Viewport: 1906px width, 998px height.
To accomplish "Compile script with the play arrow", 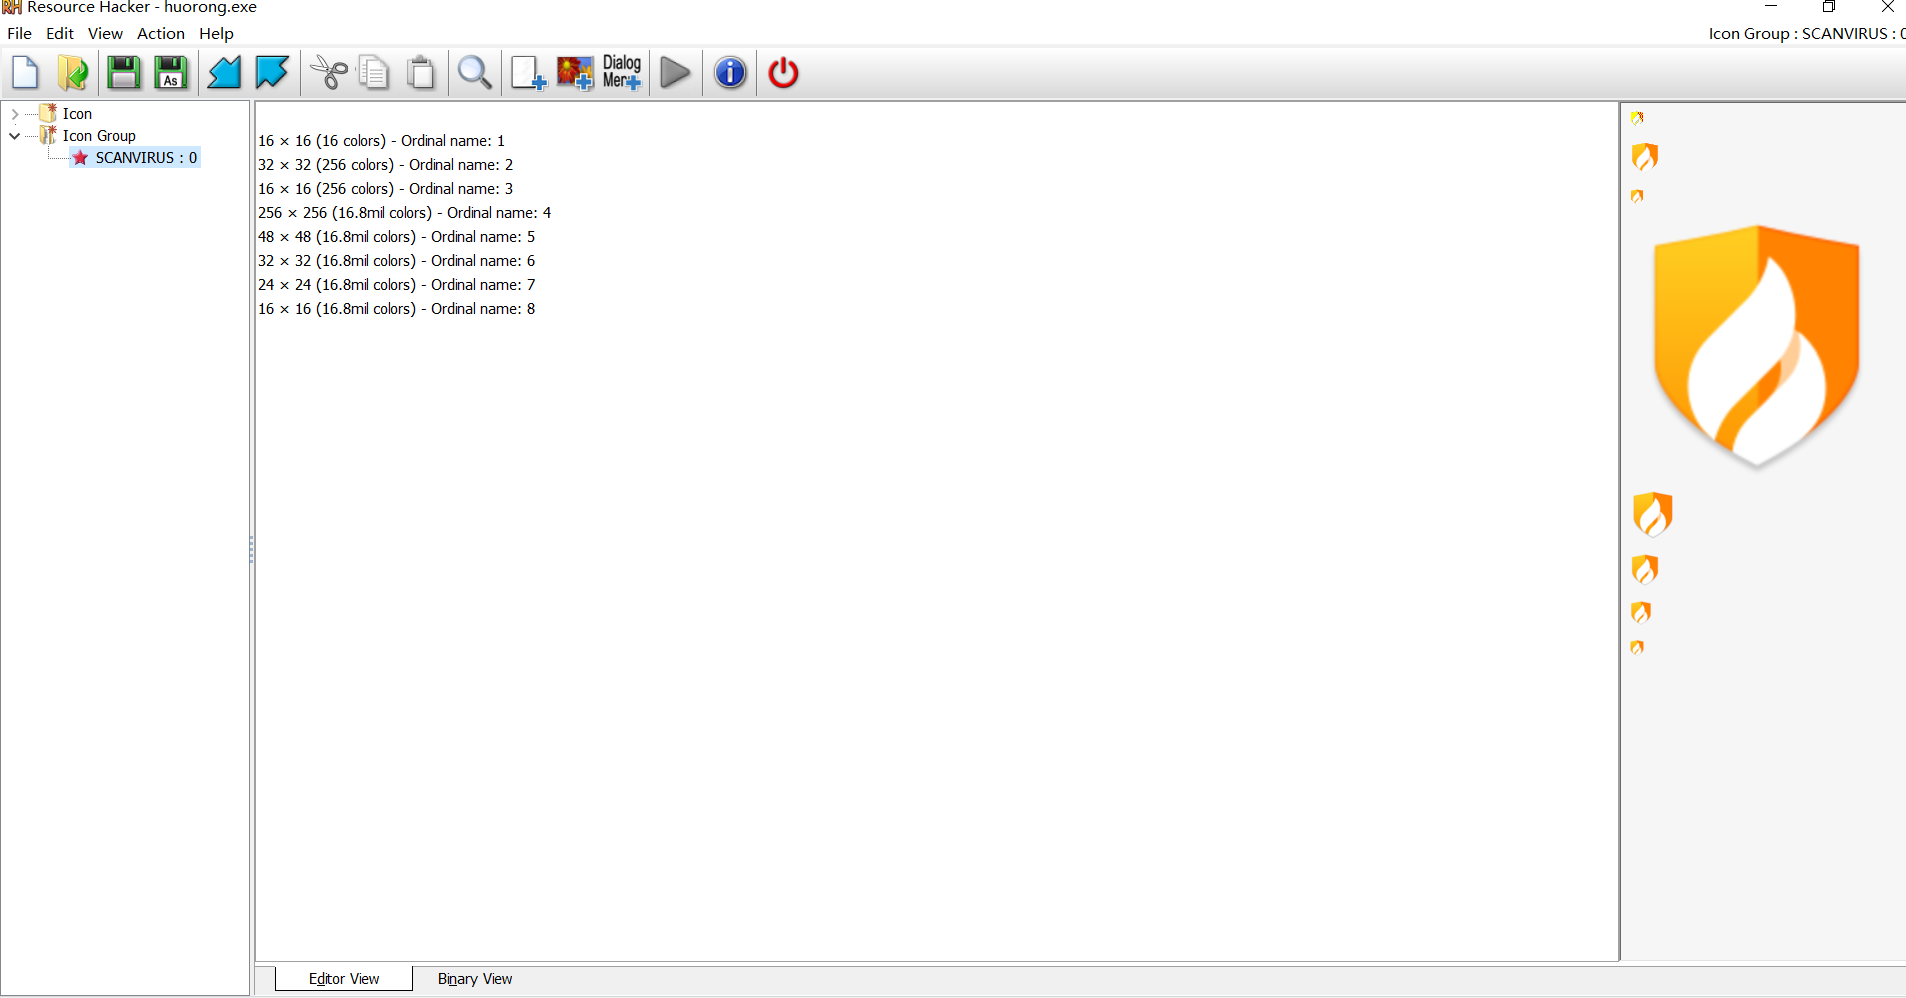I will point(676,73).
